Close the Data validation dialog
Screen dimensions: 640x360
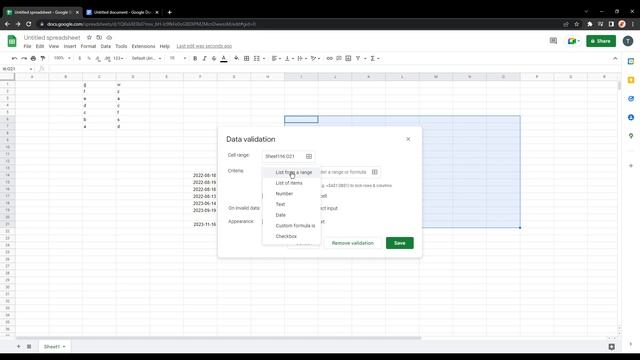(x=408, y=139)
